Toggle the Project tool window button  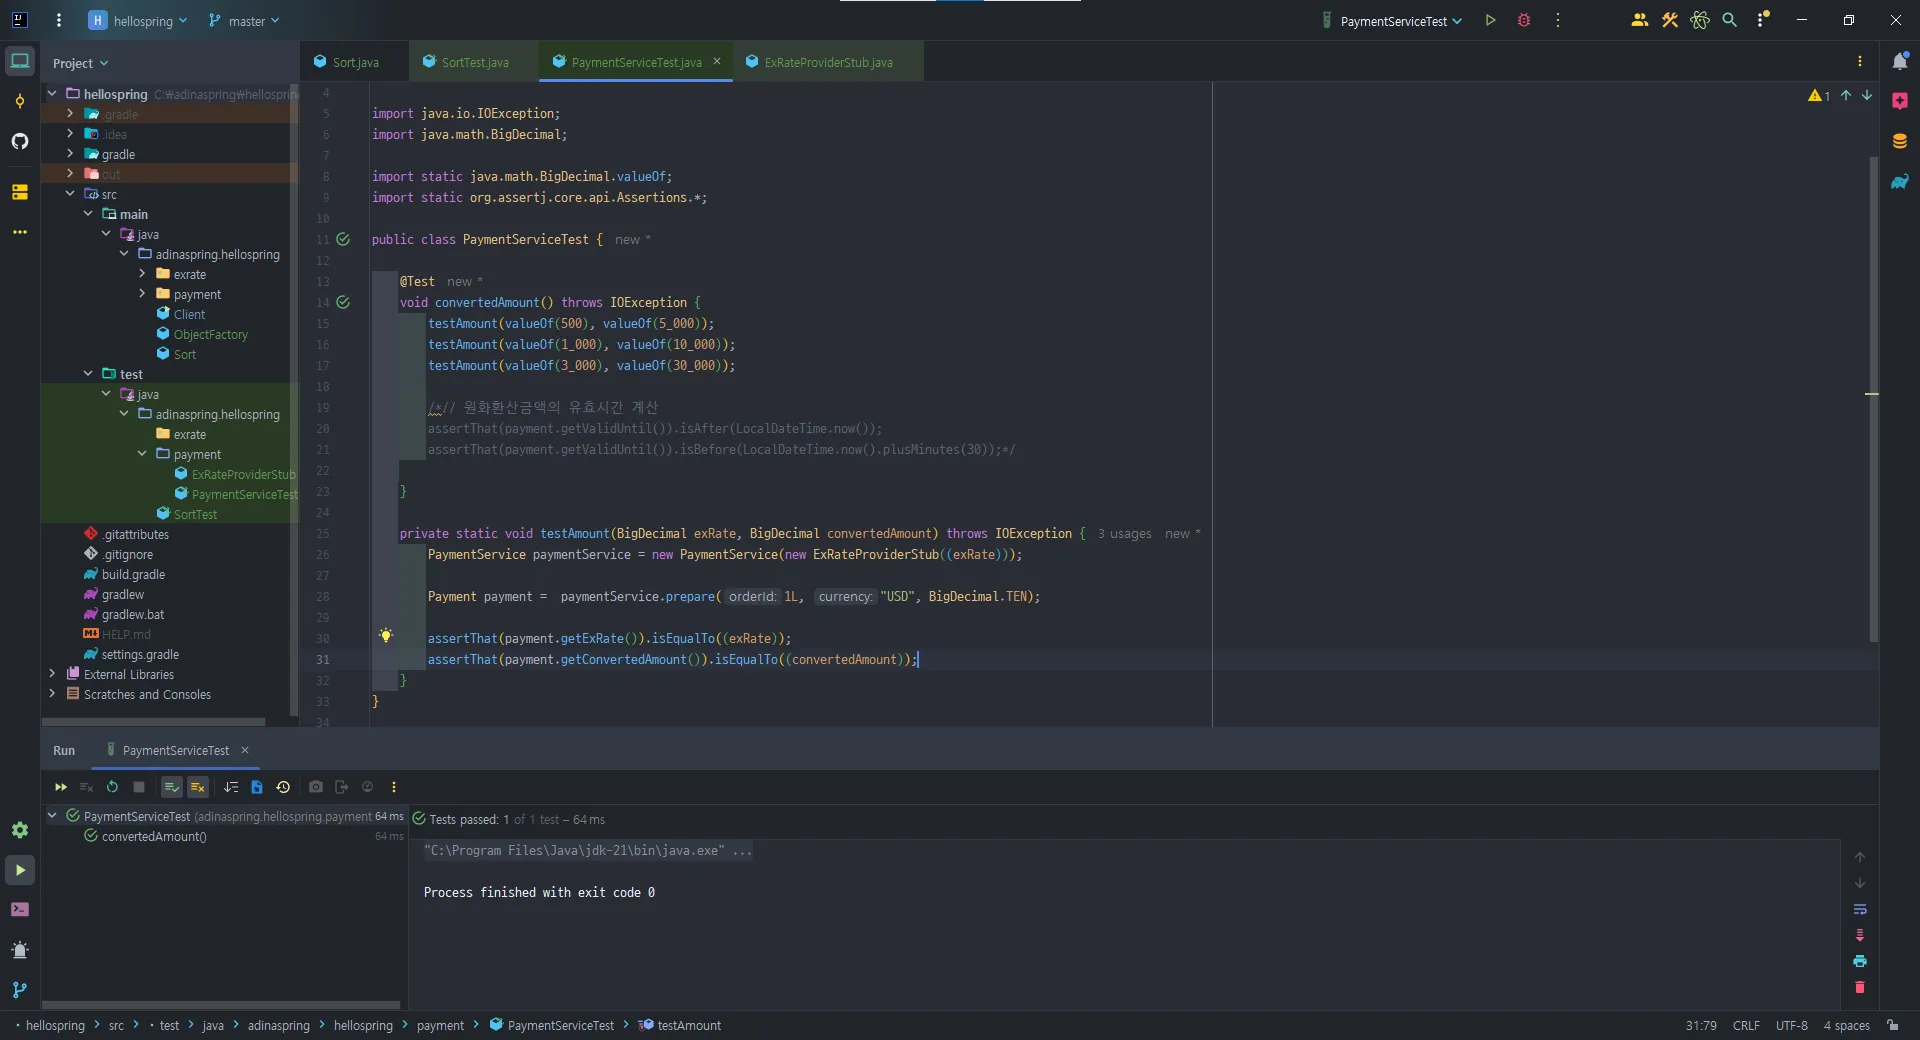click(x=20, y=61)
